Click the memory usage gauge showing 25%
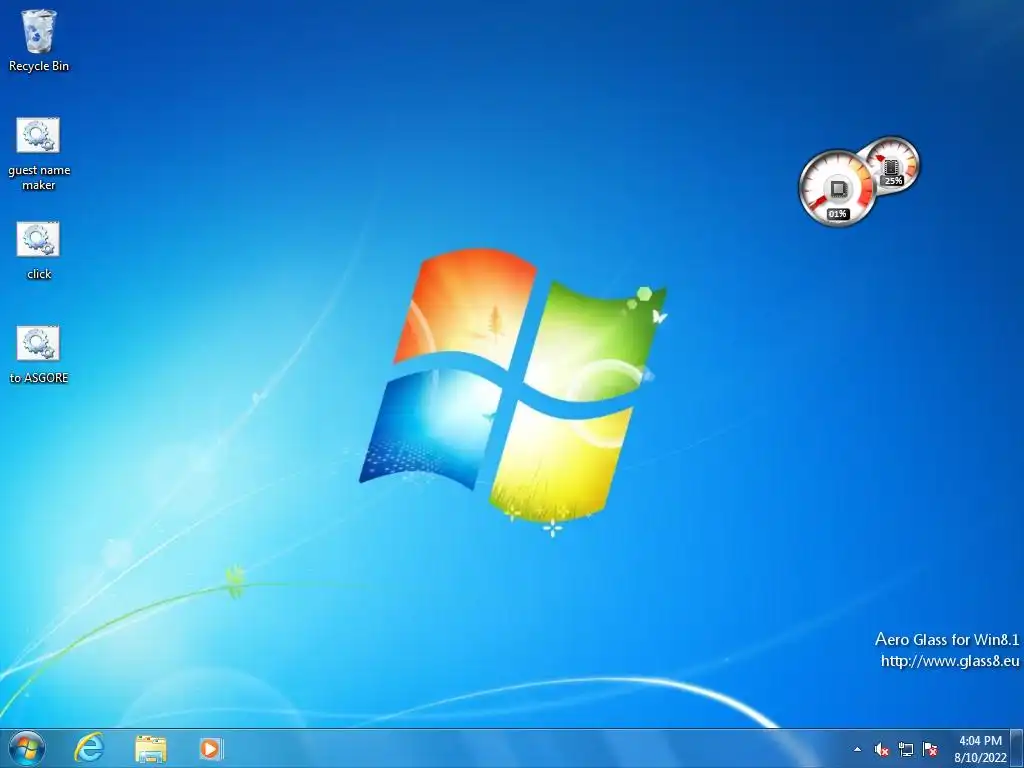The image size is (1024, 768). pos(893,164)
